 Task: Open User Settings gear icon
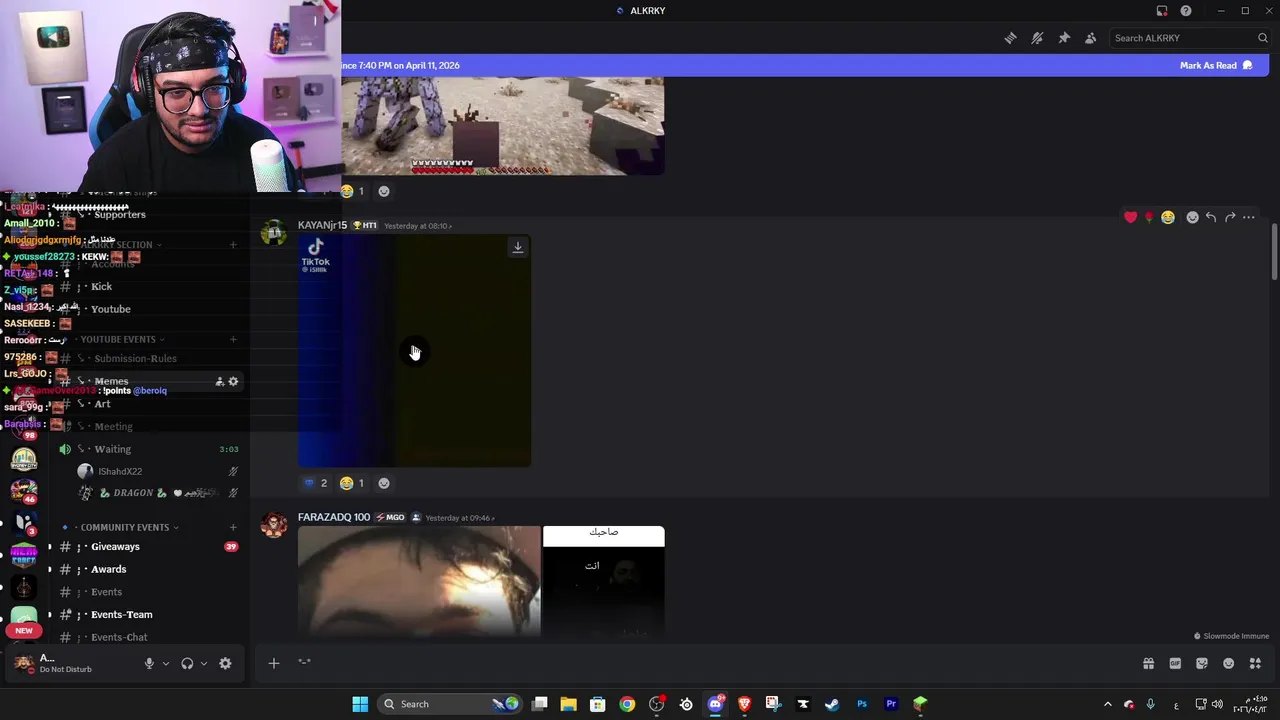tap(225, 663)
